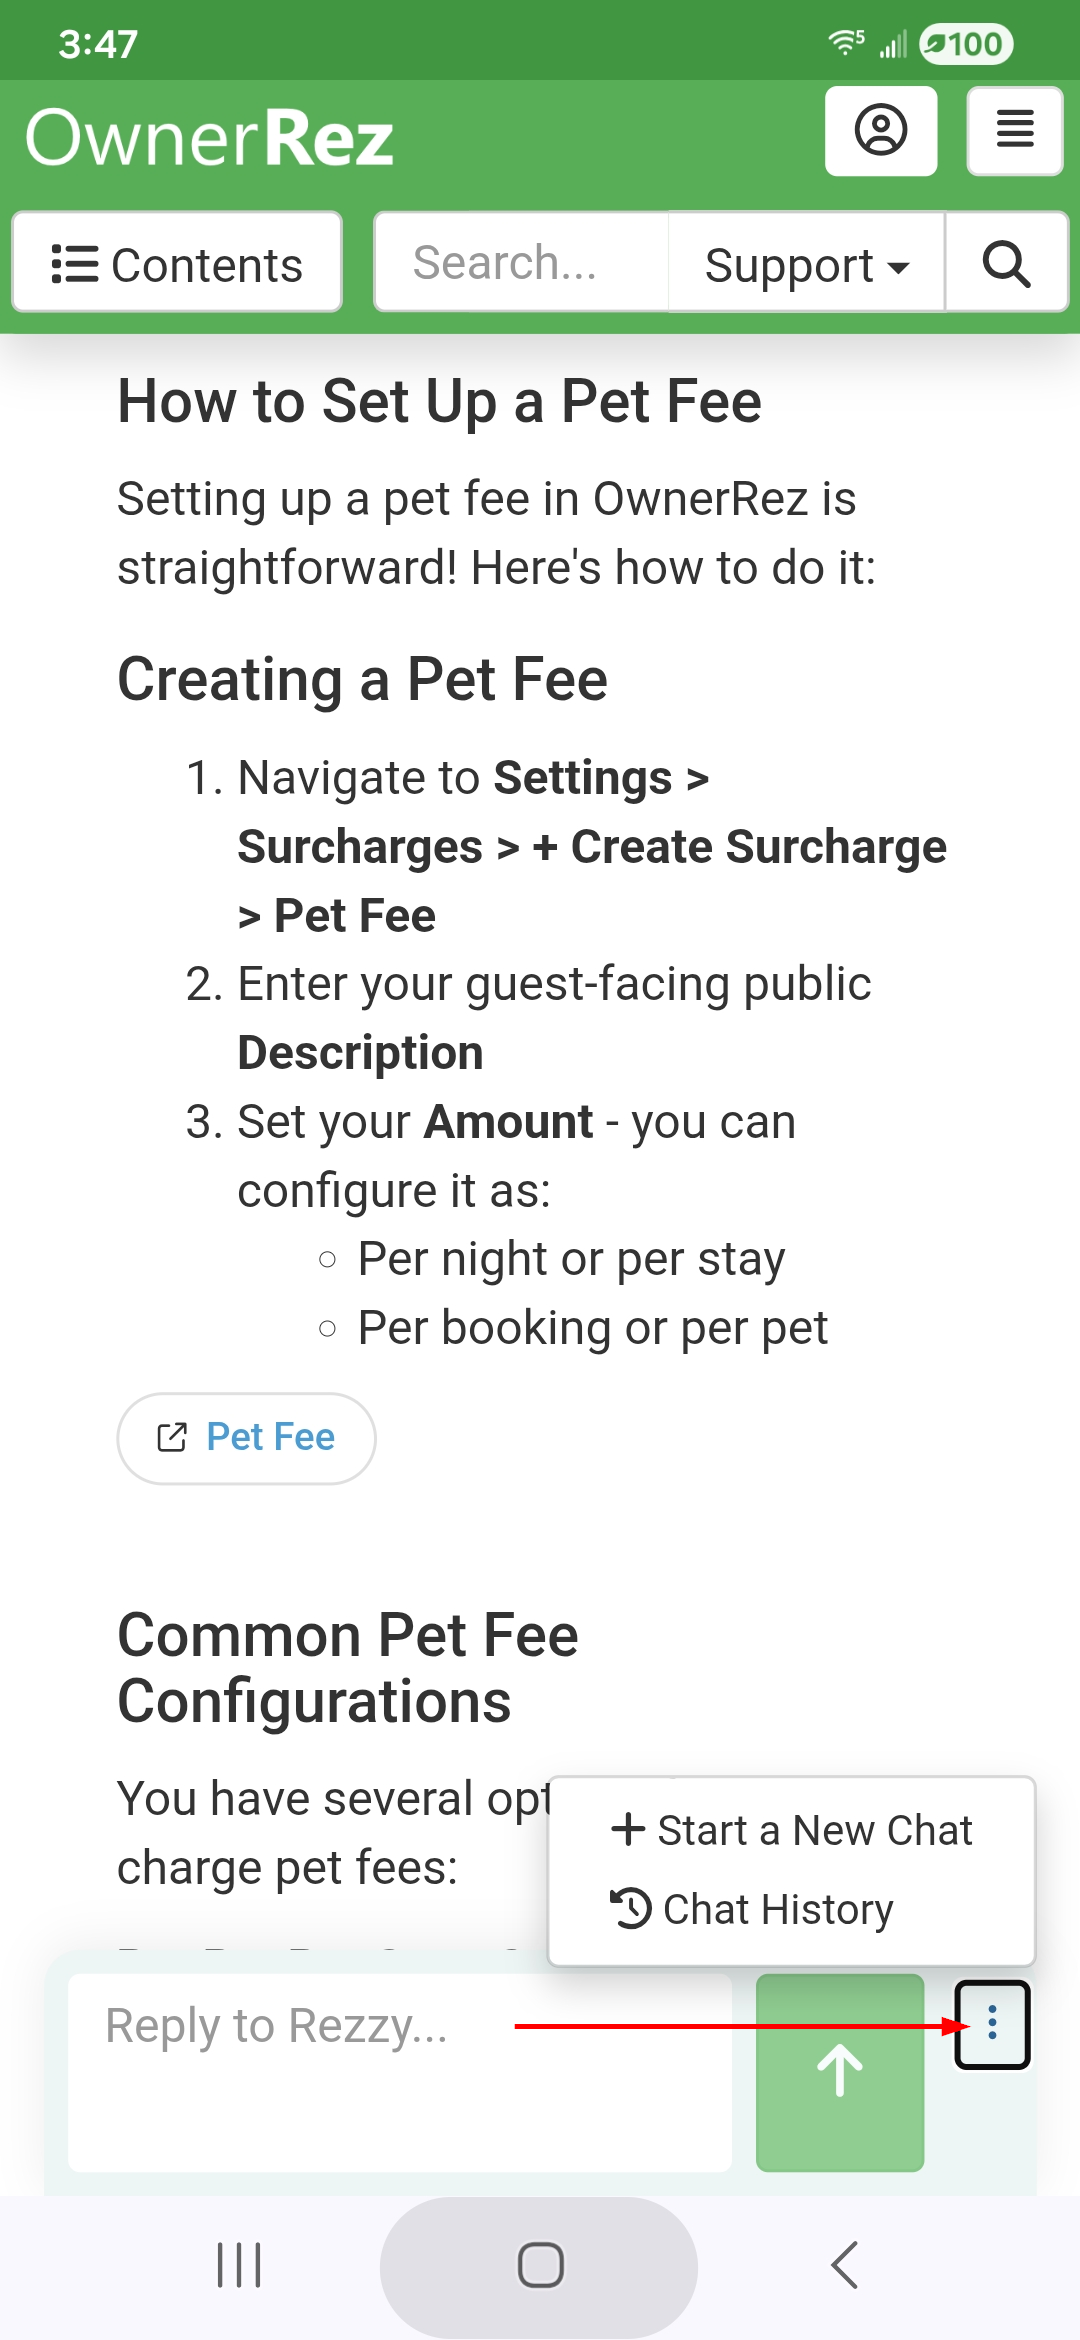Tap the OwnerRez logo
Image resolution: width=1080 pixels, height=2340 pixels.
pyautogui.click(x=210, y=137)
